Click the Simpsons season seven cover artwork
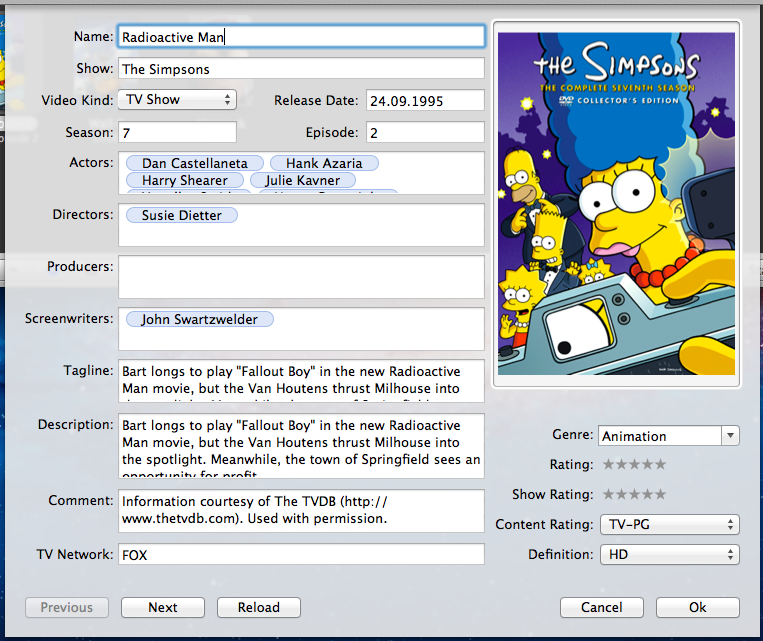Image resolution: width=763 pixels, height=641 pixels. coord(616,203)
